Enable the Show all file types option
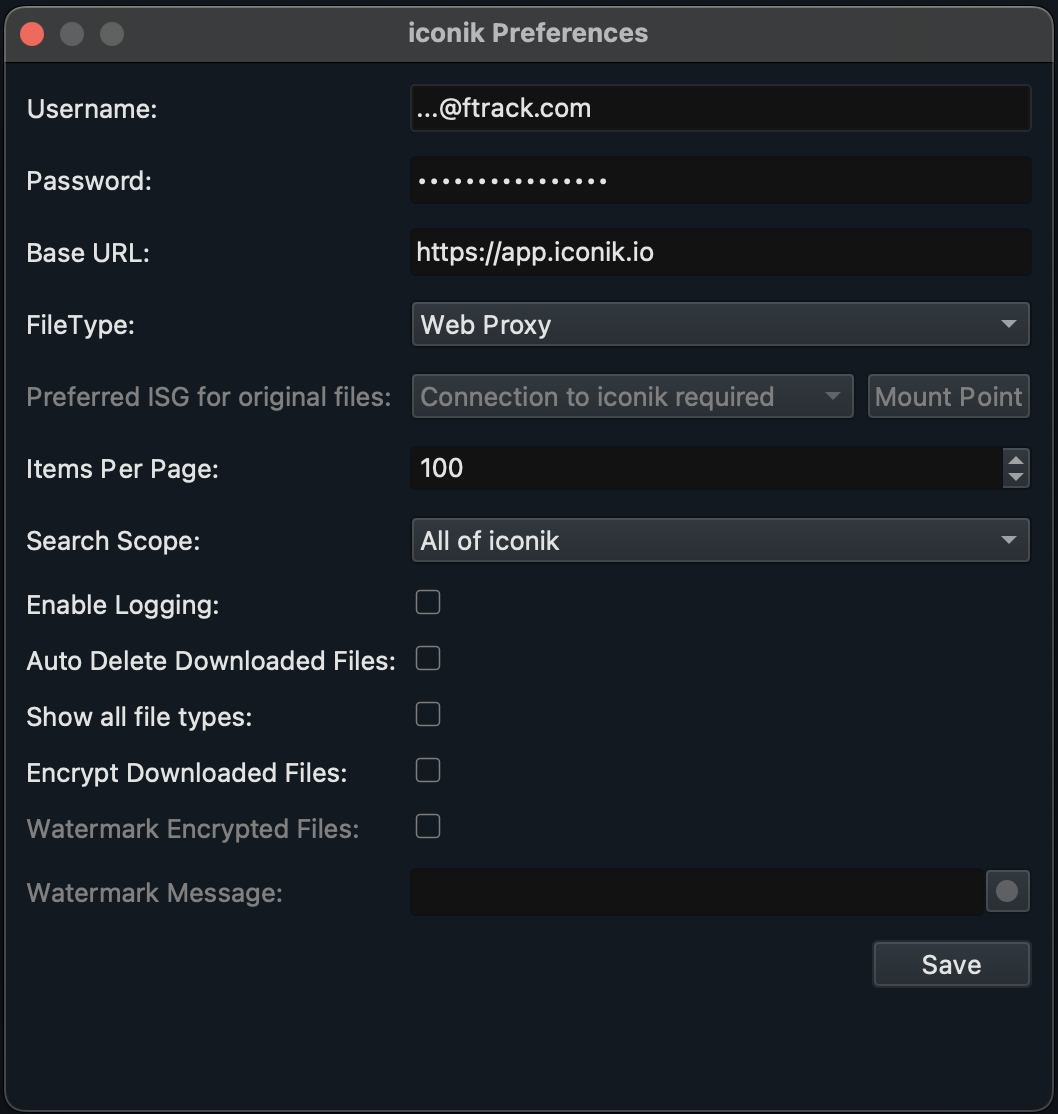This screenshot has height=1114, width=1058. (x=427, y=713)
